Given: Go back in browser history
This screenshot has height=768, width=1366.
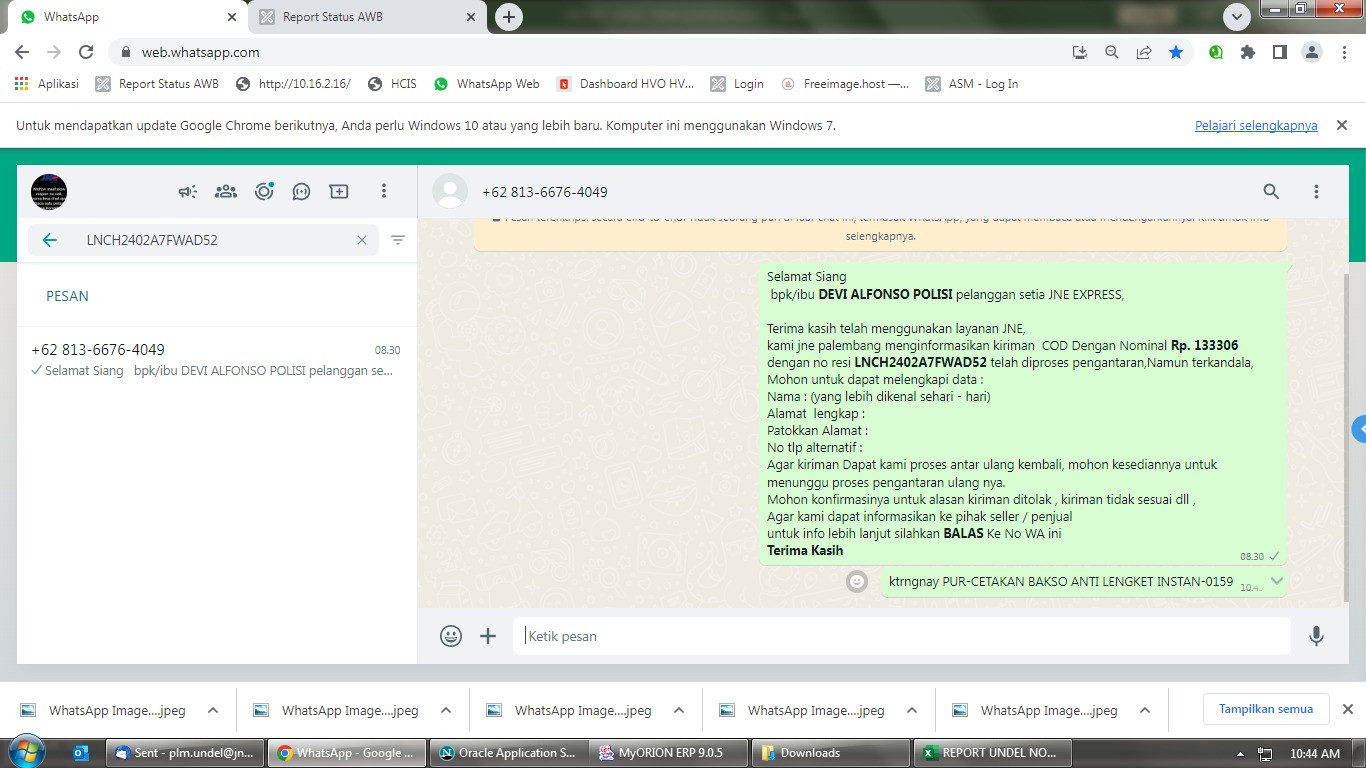Looking at the screenshot, I should pyautogui.click(x=22, y=52).
